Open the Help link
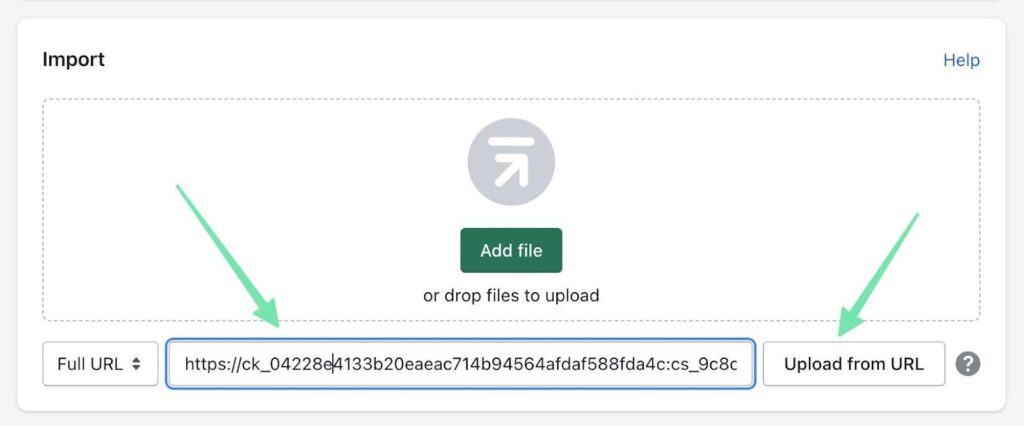 point(961,60)
